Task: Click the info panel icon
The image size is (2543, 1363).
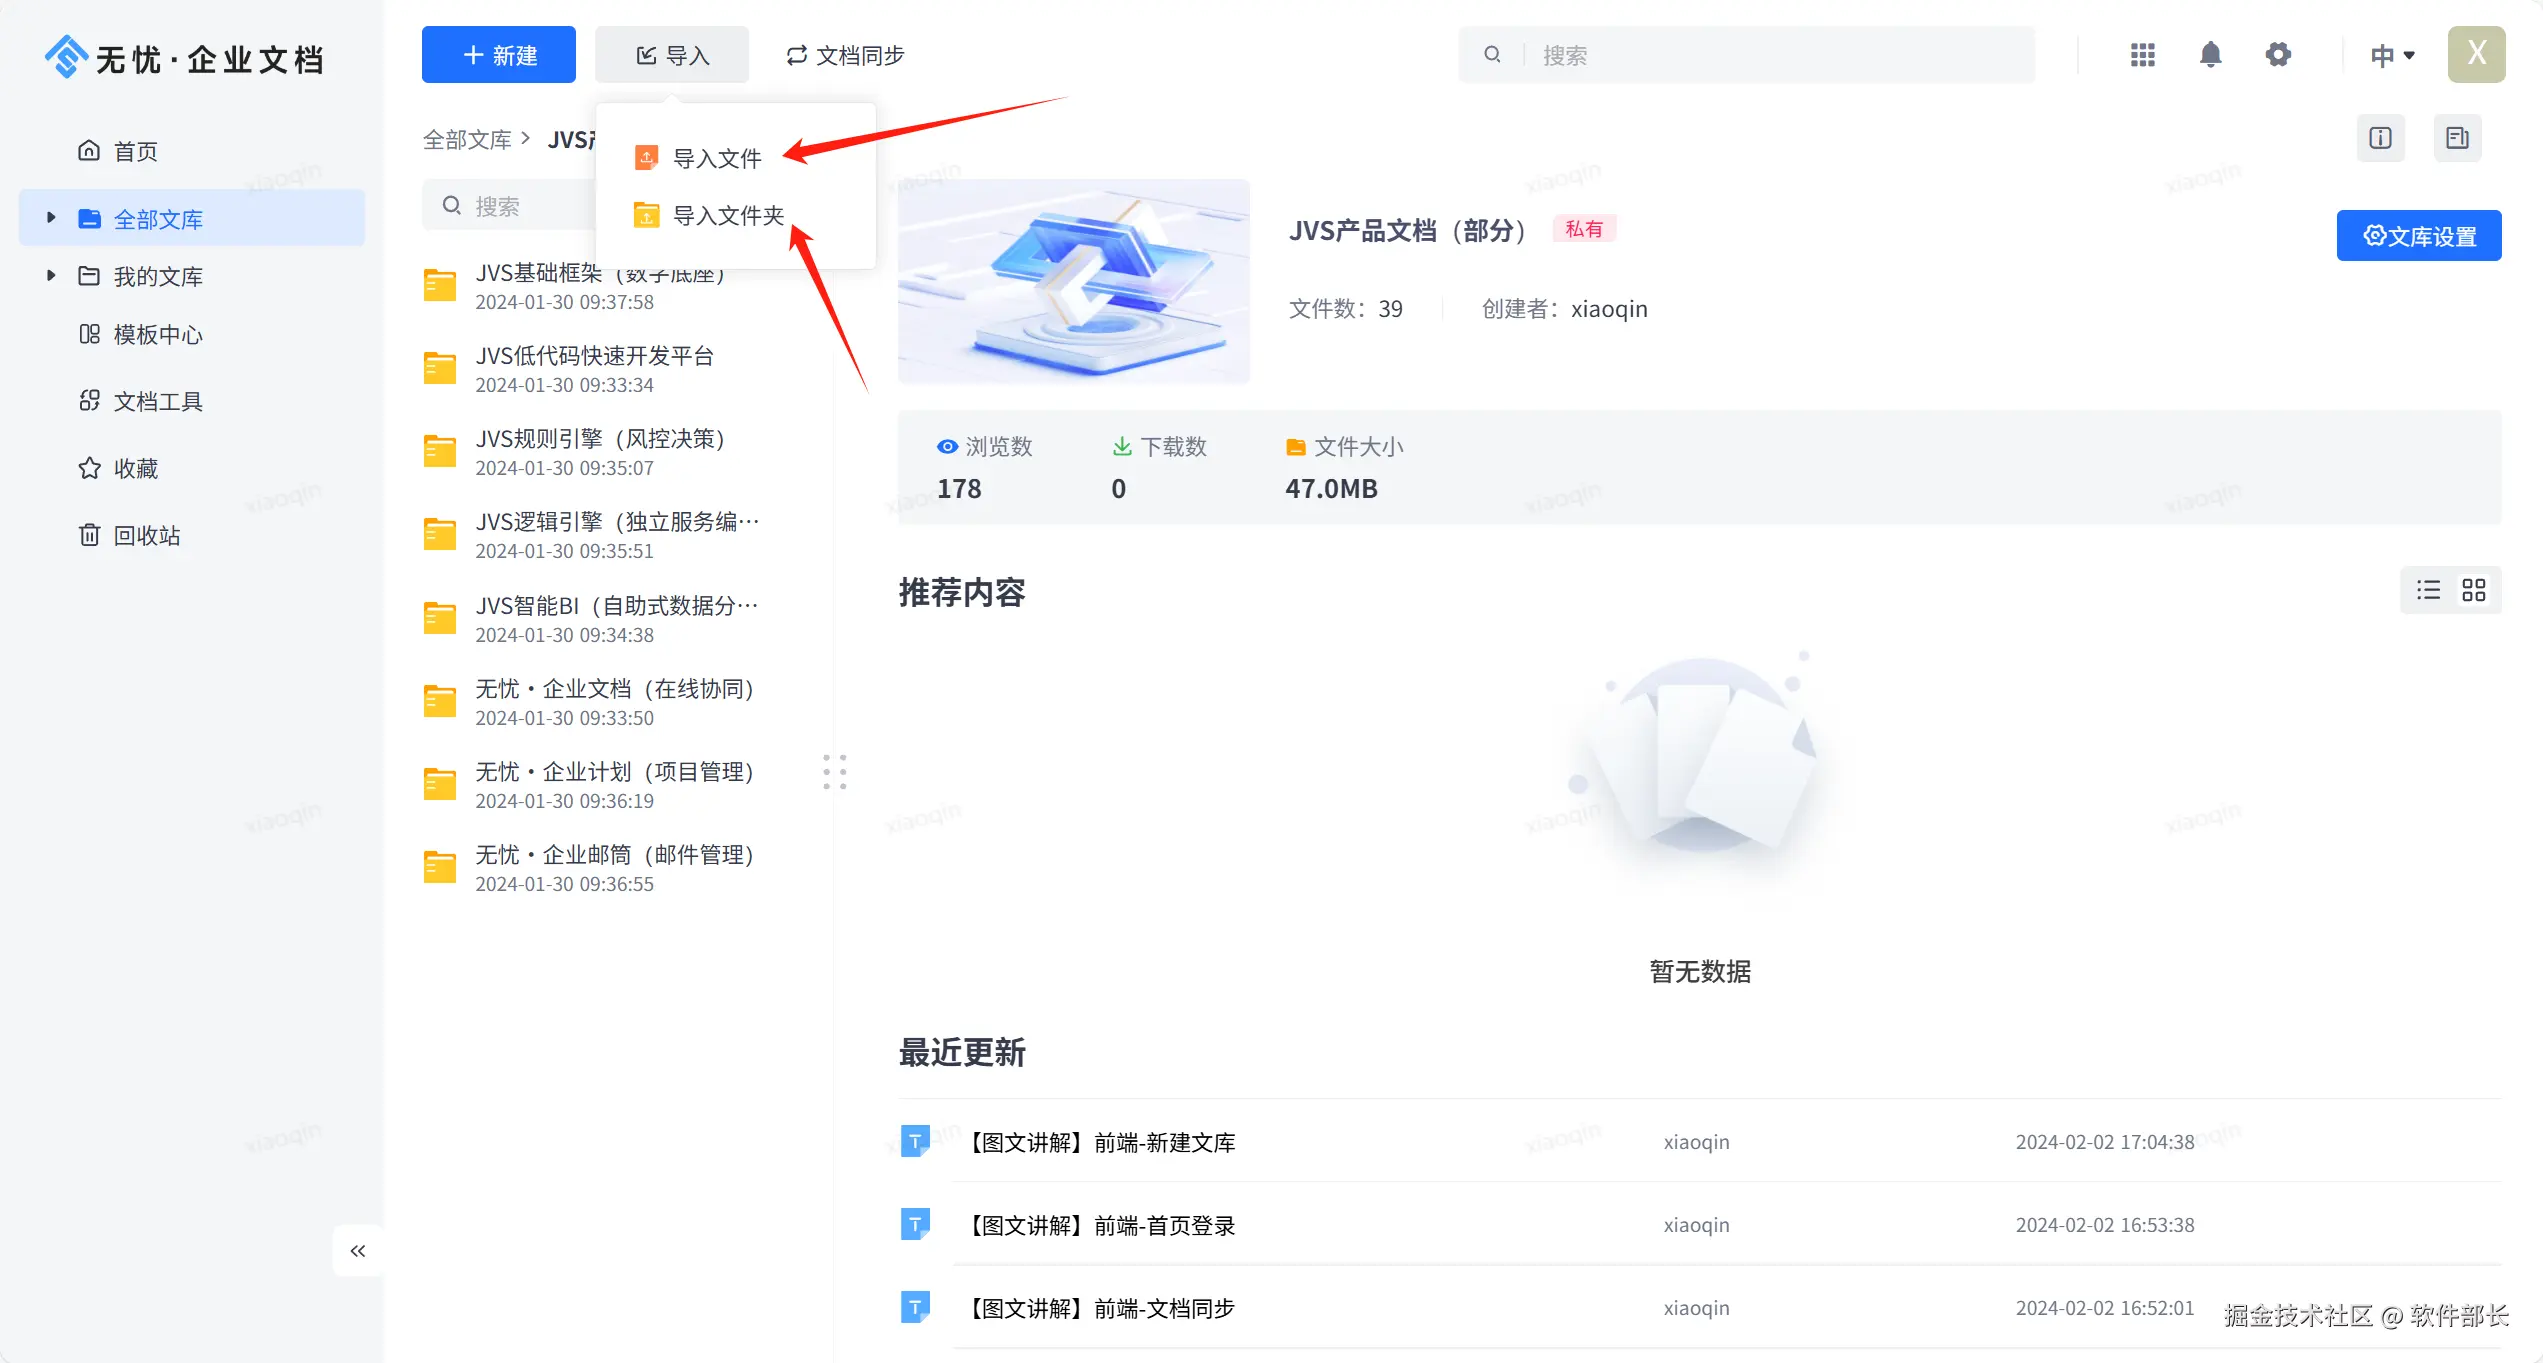Action: 2380,138
